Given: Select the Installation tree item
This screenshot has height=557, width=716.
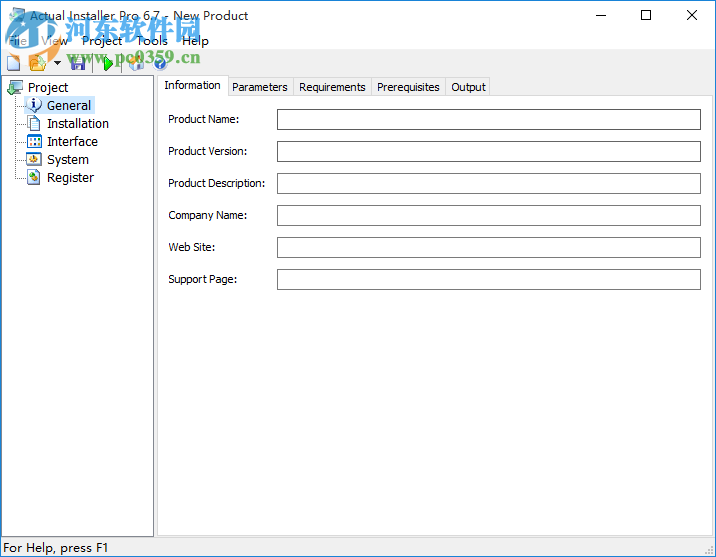Looking at the screenshot, I should tap(78, 123).
